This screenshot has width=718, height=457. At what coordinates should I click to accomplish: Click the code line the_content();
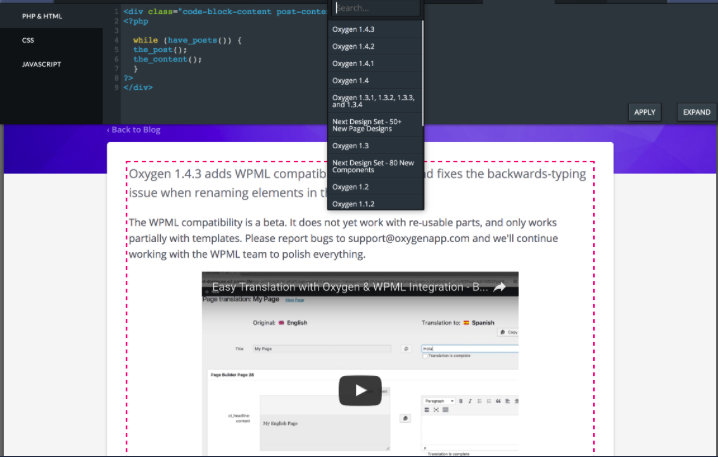click(167, 60)
